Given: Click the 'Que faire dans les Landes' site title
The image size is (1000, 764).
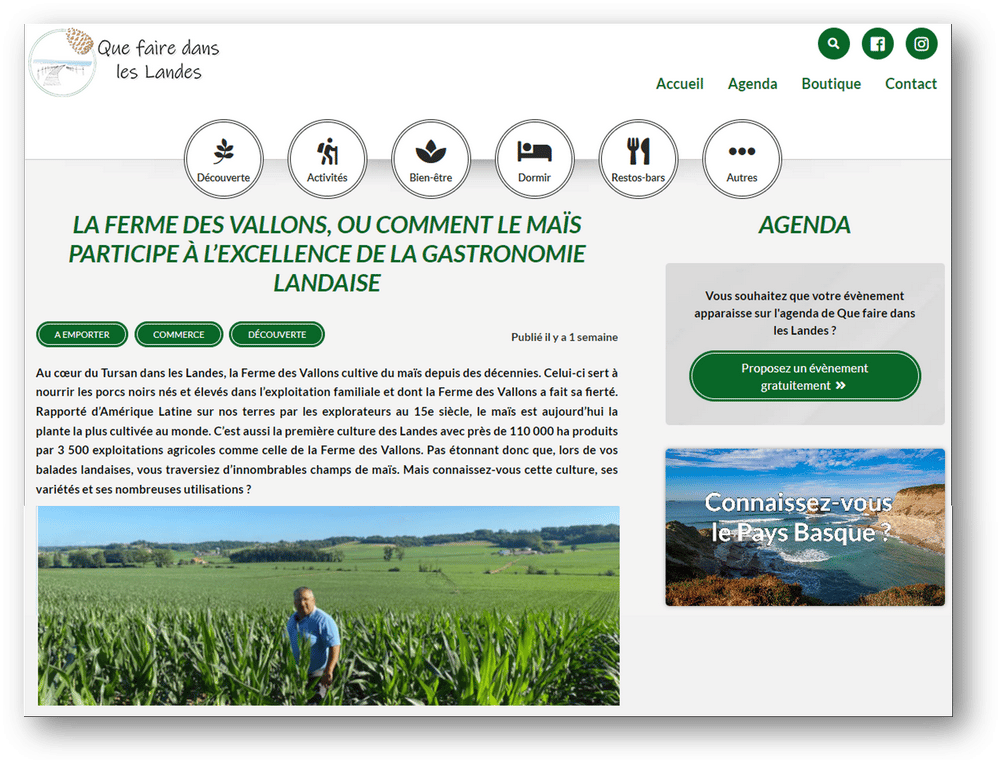Looking at the screenshot, I should 158,59.
